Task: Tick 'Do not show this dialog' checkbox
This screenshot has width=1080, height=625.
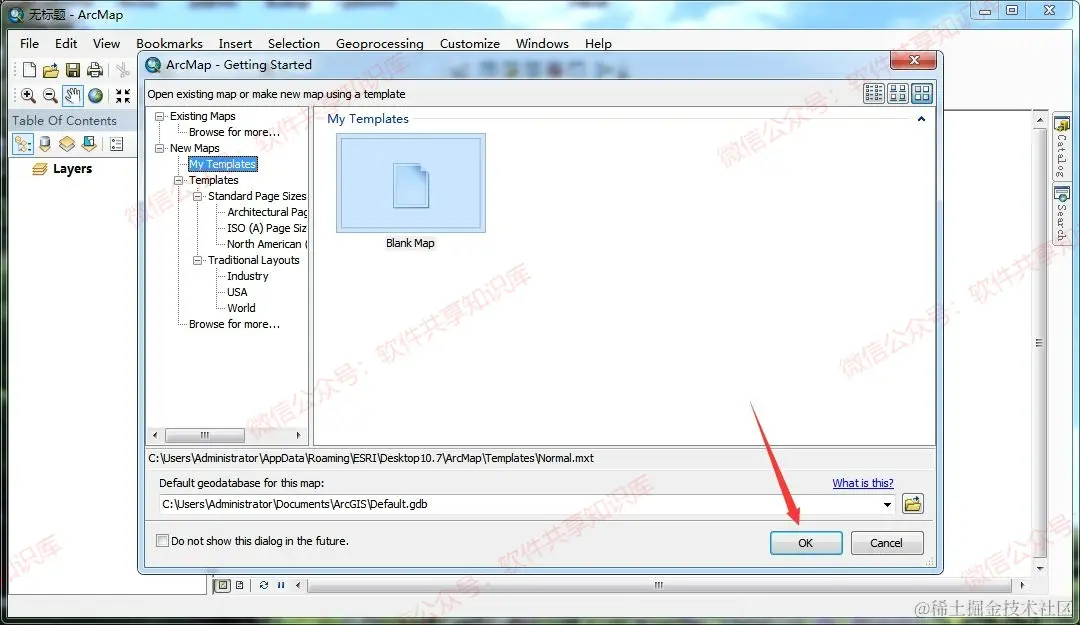Action: coord(163,541)
